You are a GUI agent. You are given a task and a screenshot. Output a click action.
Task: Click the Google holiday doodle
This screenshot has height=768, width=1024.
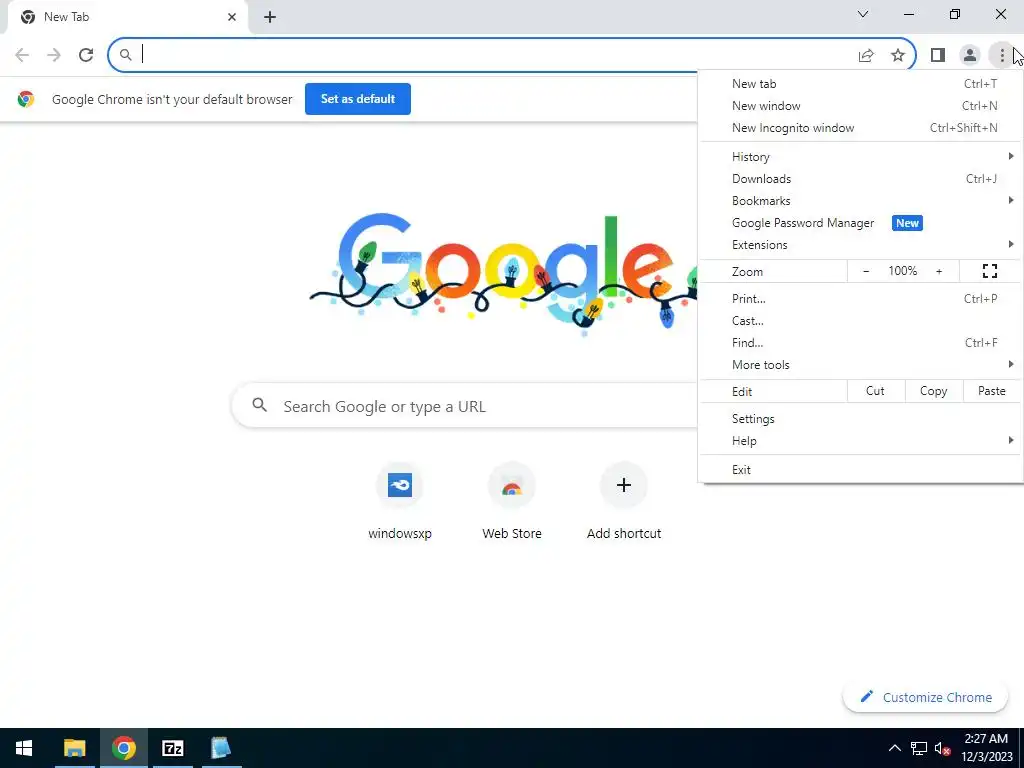503,273
